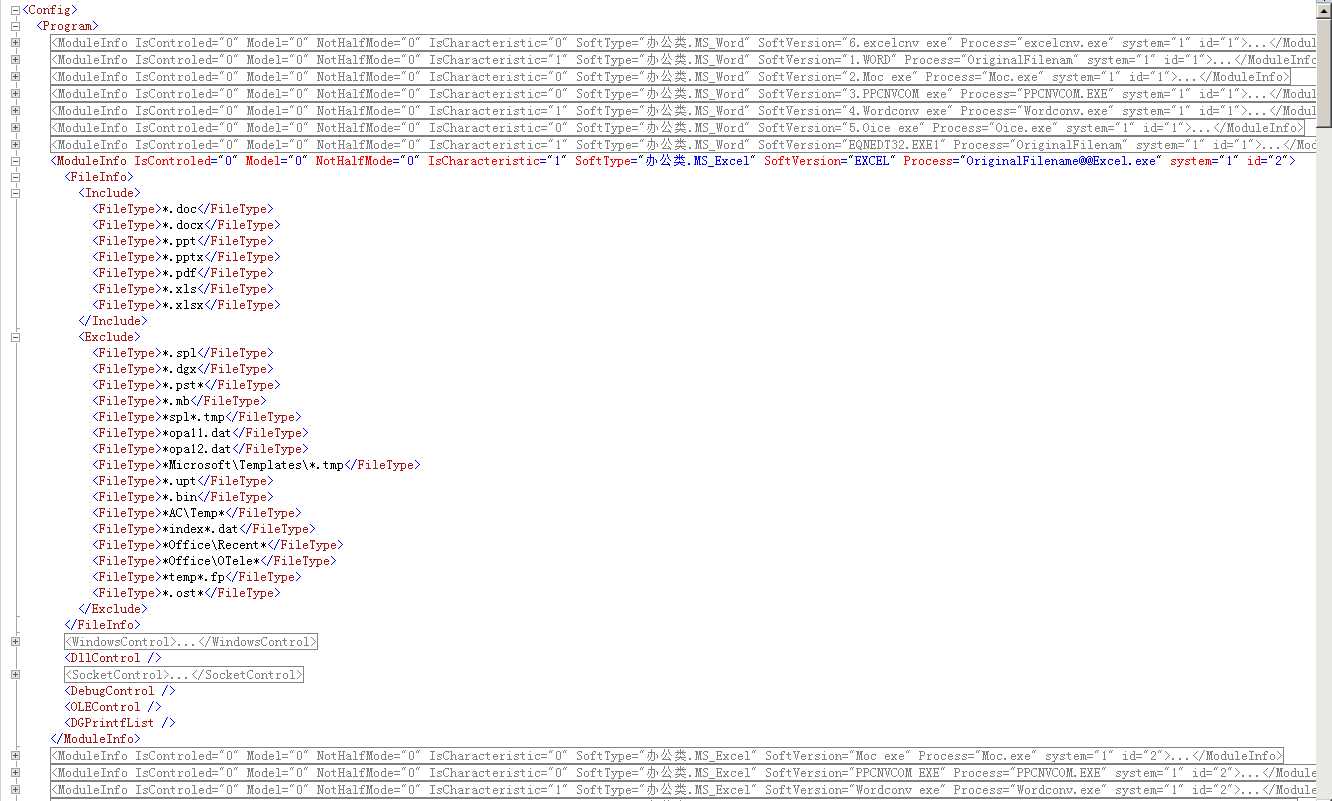Click the collapsed SocketControl tag text
The width and height of the screenshot is (1332, 801).
[184, 675]
